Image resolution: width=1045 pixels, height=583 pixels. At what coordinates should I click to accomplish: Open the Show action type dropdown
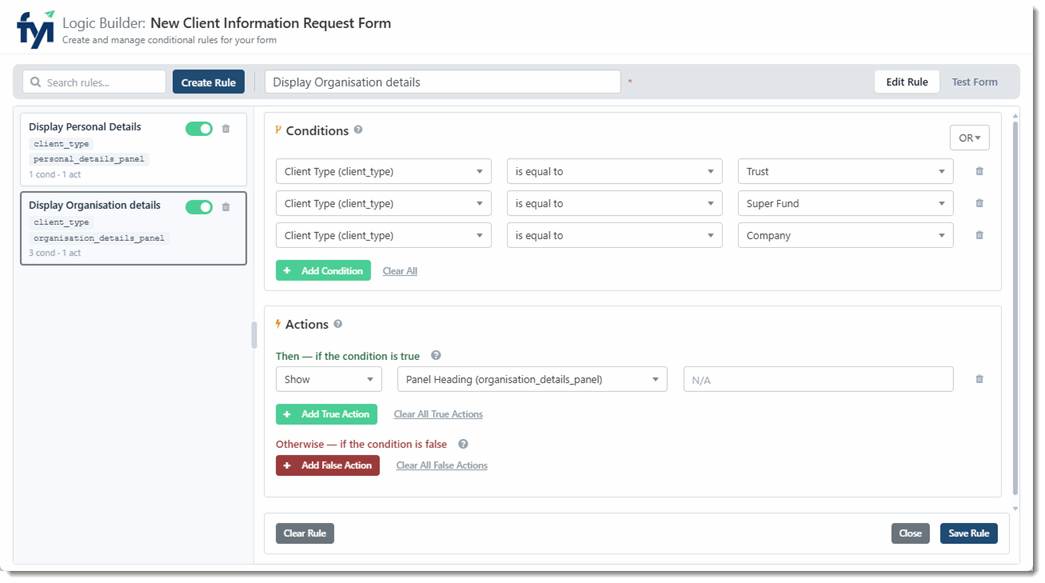(329, 379)
